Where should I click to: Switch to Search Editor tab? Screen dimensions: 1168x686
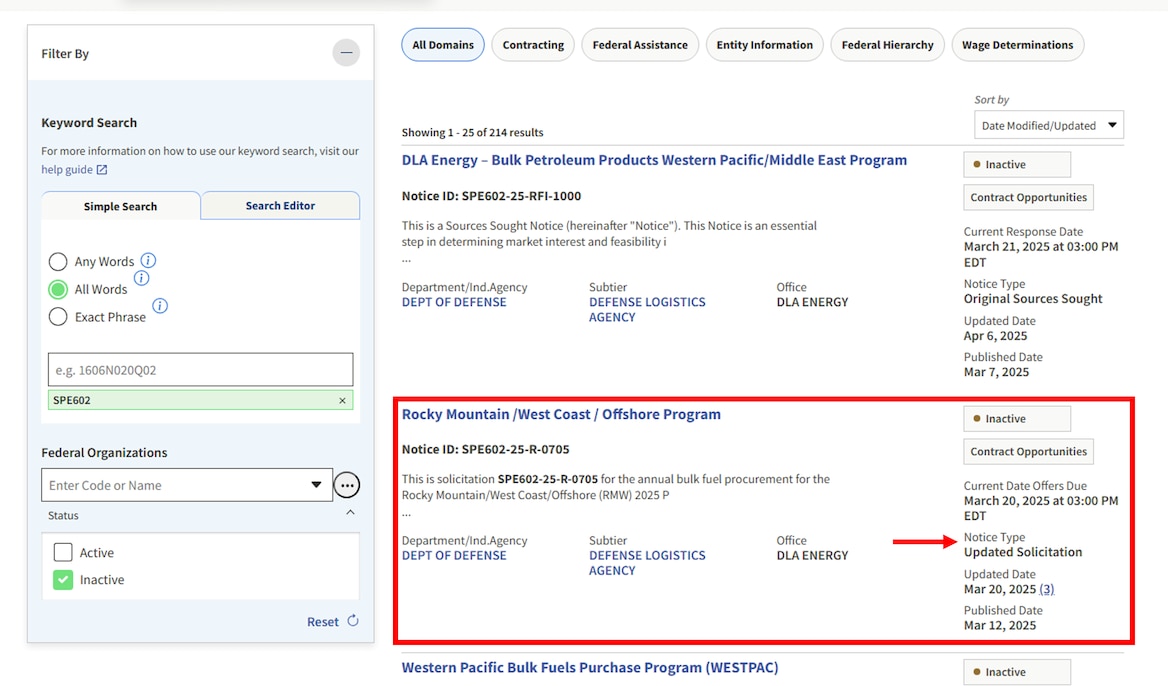click(280, 206)
